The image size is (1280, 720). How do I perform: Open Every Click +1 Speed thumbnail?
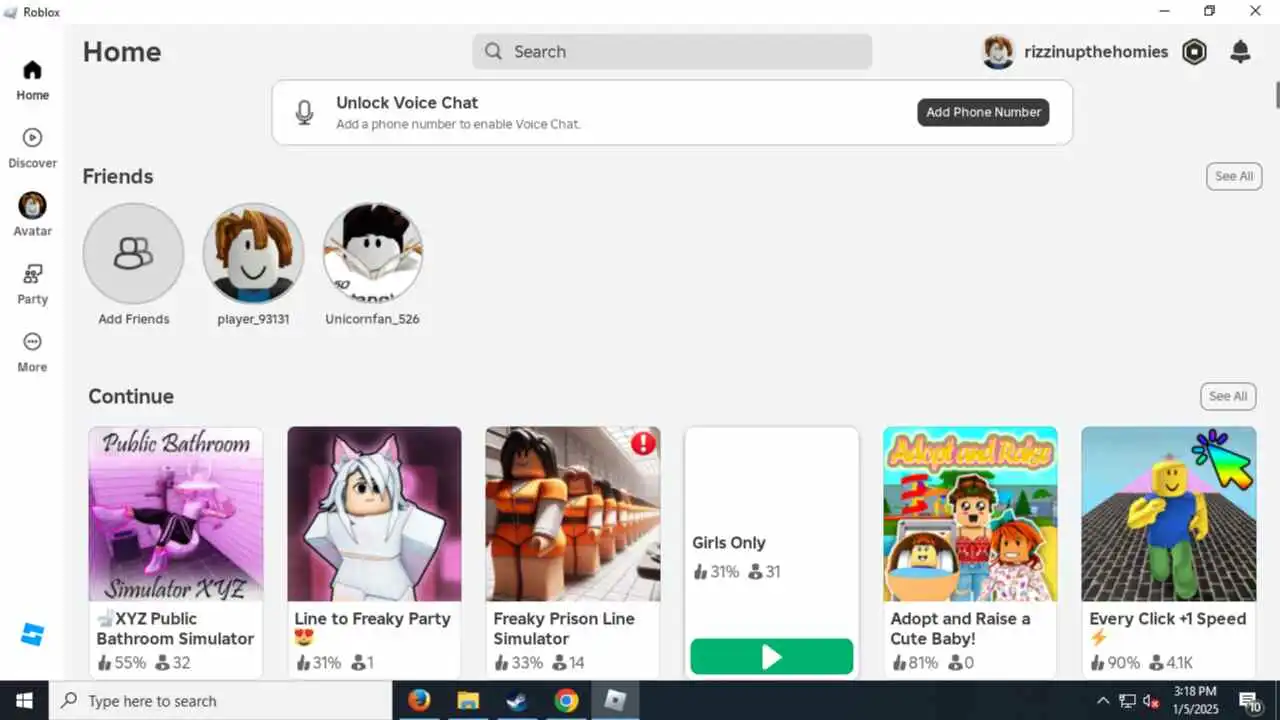(1169, 514)
